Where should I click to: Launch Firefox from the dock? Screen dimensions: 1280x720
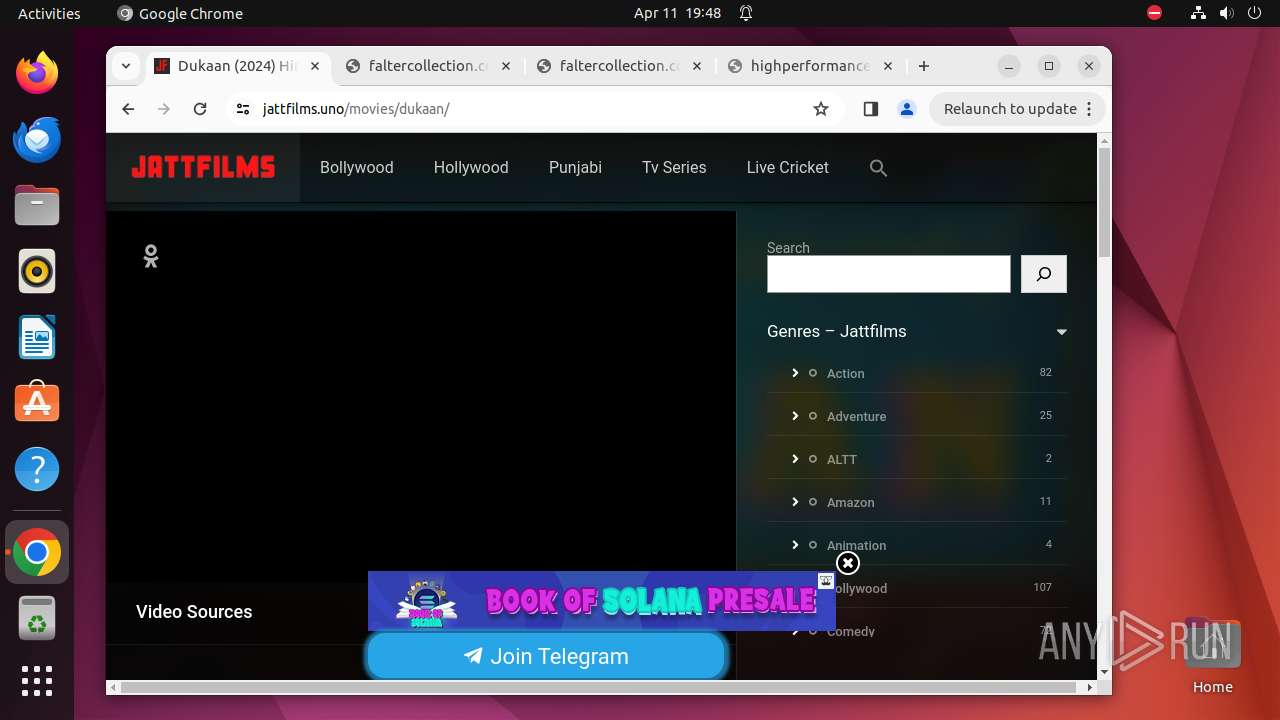[37, 73]
